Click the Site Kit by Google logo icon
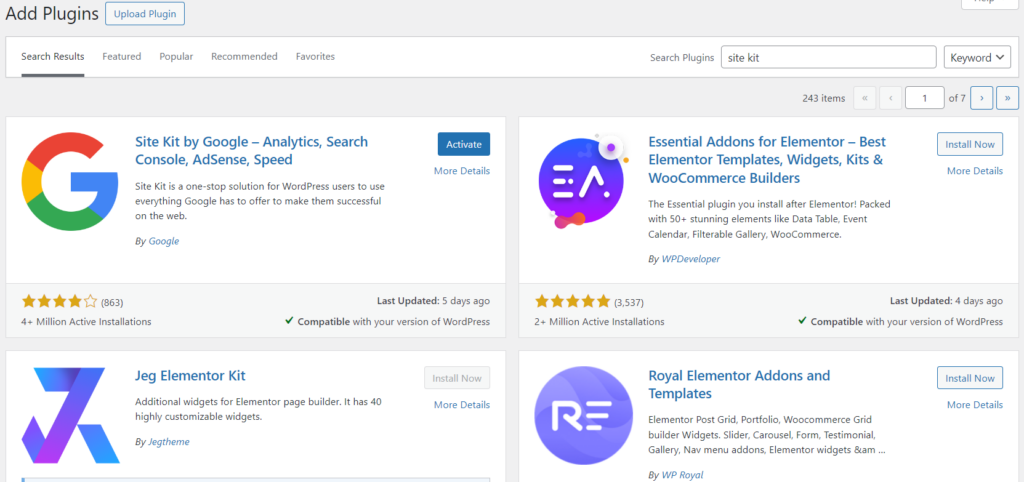Image resolution: width=1024 pixels, height=482 pixels. point(70,182)
